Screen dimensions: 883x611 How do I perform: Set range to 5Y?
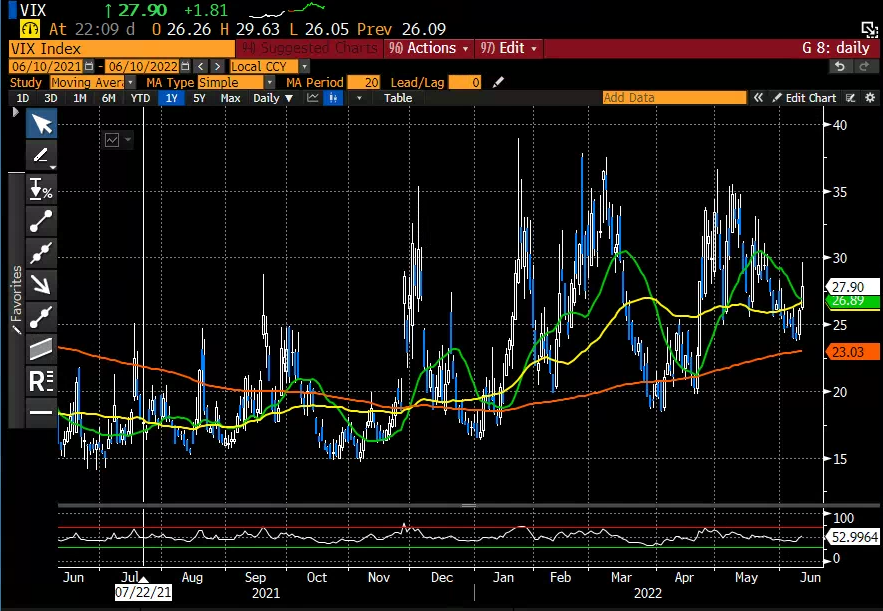199,98
